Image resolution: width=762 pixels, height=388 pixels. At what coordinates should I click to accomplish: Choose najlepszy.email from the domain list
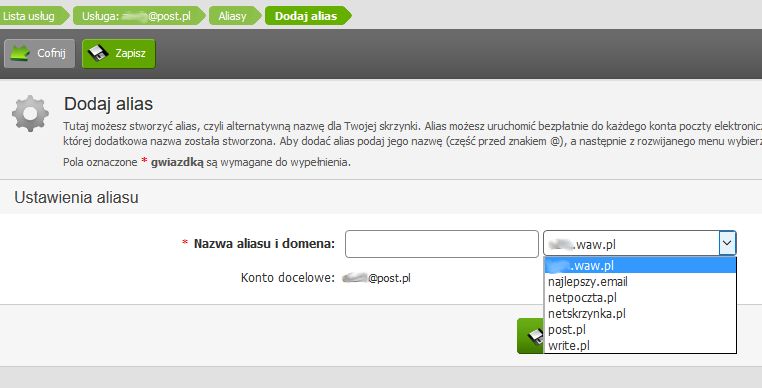coord(640,282)
